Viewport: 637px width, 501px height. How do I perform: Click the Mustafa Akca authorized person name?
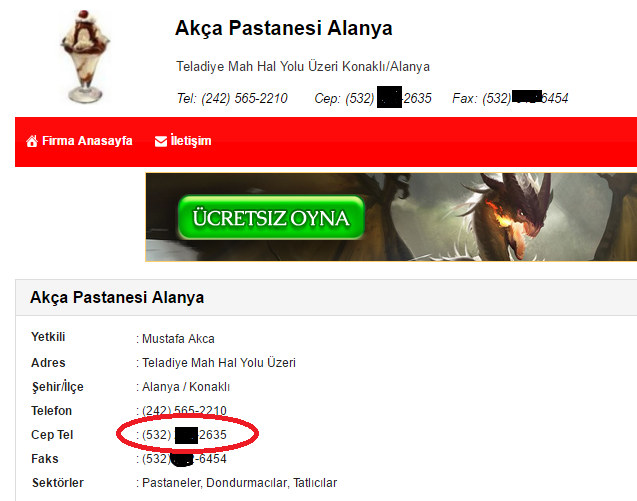pyautogui.click(x=178, y=339)
